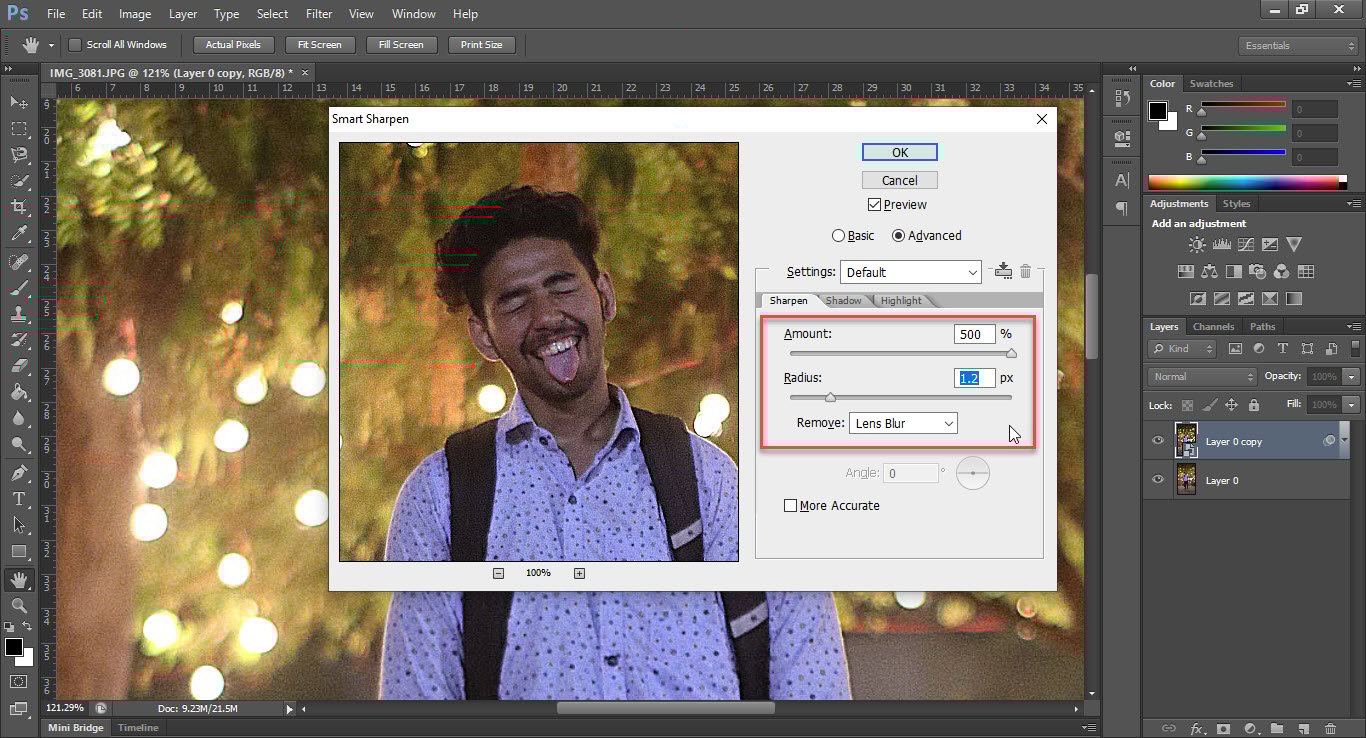1366x738 pixels.
Task: Switch to the Channels tab
Action: (1213, 327)
